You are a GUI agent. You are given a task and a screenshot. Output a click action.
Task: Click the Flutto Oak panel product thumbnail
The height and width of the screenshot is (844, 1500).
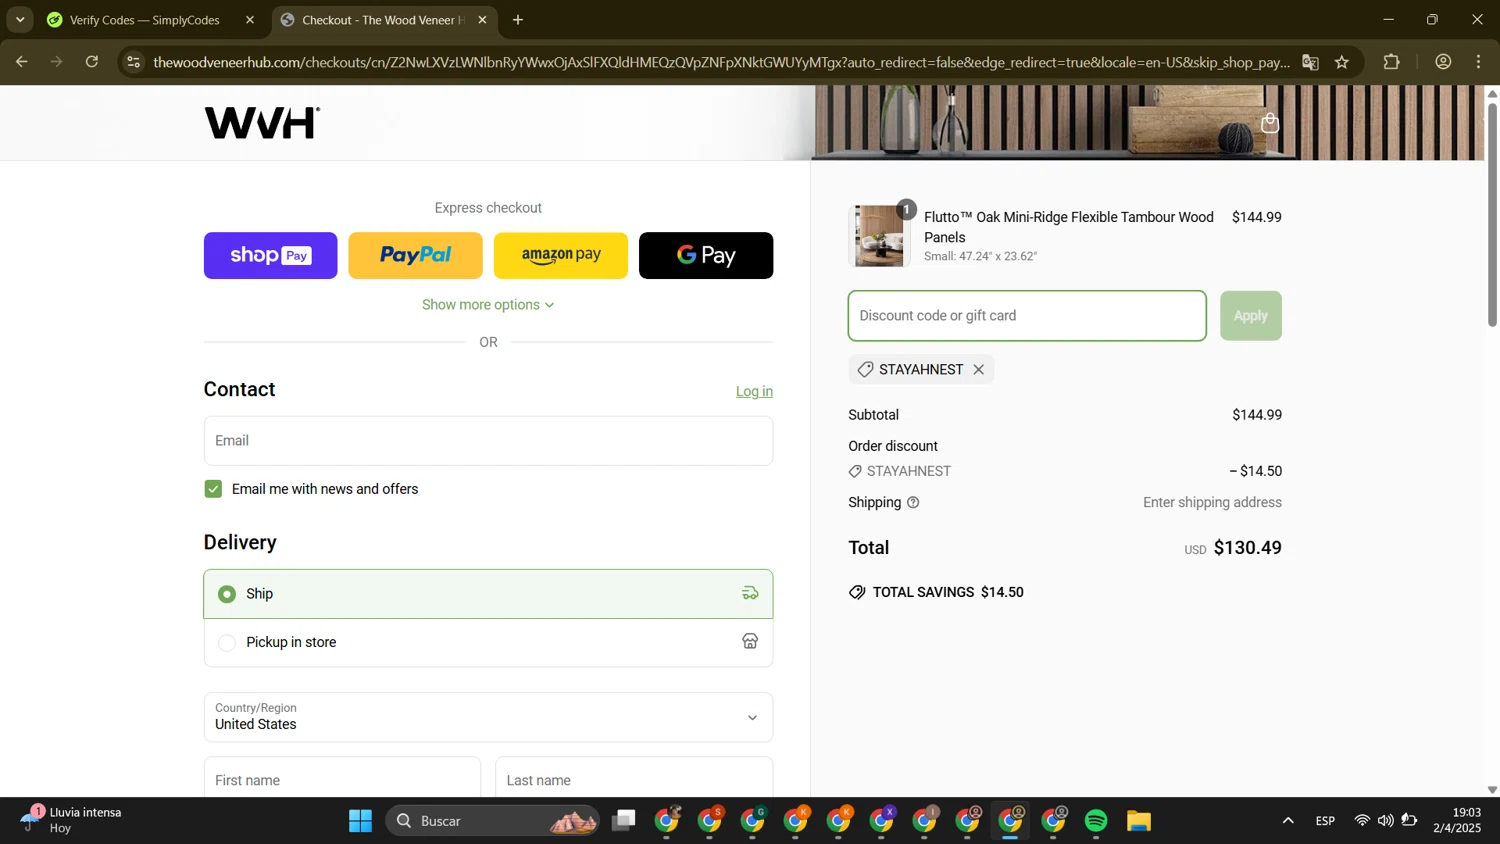pos(879,236)
